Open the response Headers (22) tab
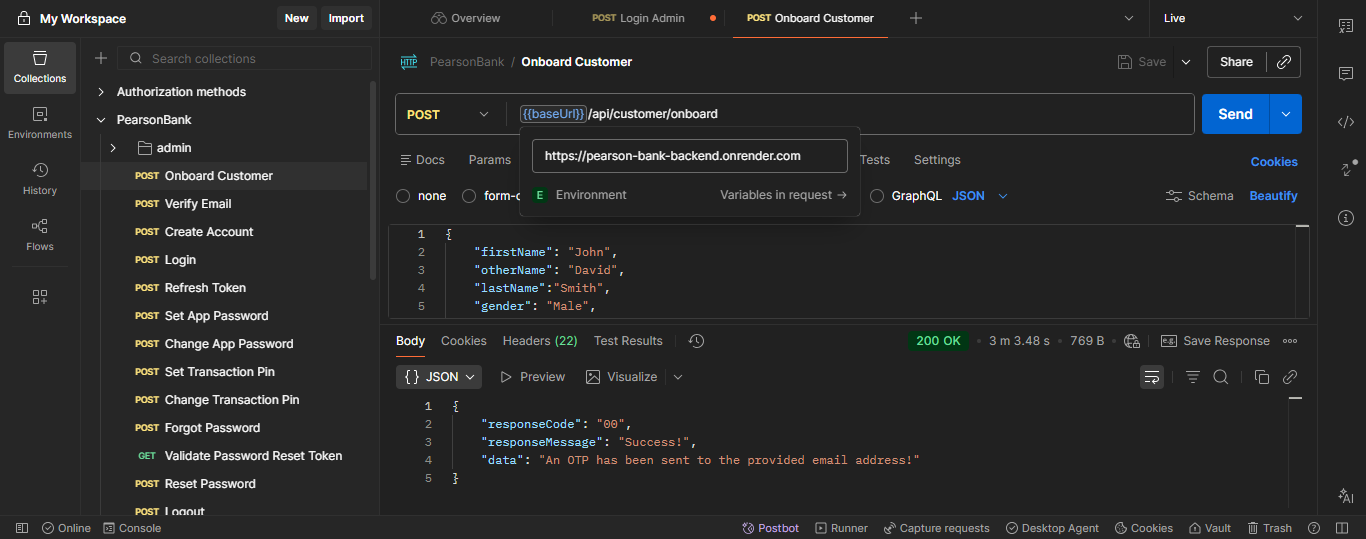Viewport: 1366px width, 539px height. (540, 341)
